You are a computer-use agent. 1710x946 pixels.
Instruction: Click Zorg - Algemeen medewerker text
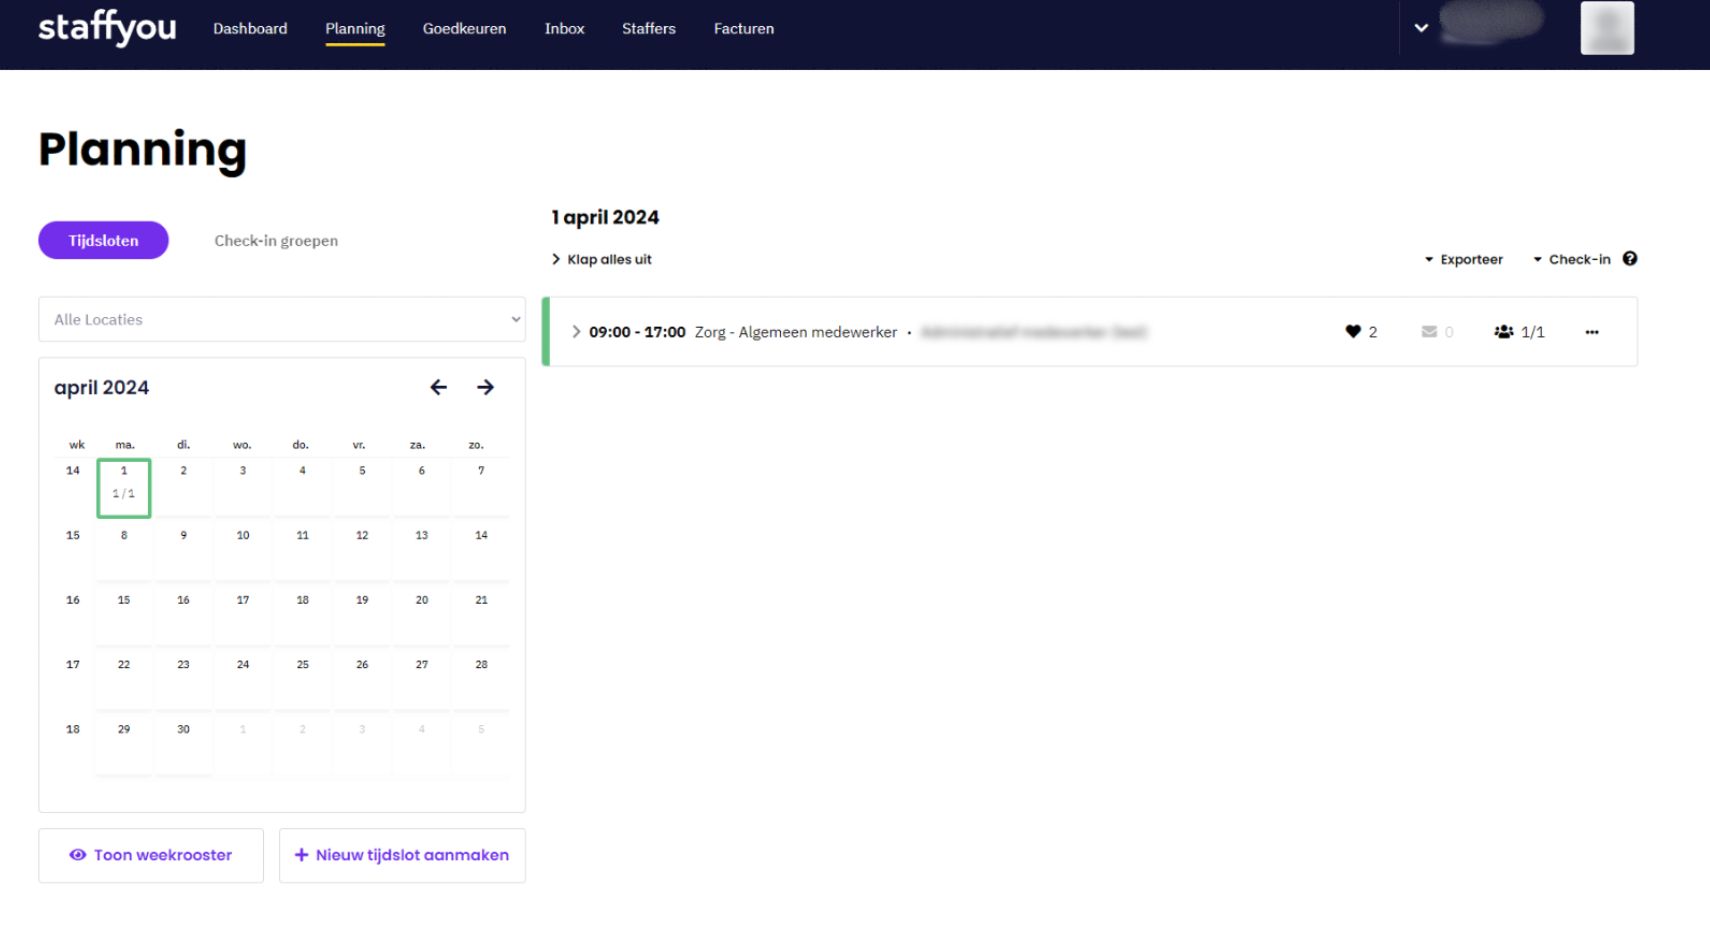click(796, 332)
